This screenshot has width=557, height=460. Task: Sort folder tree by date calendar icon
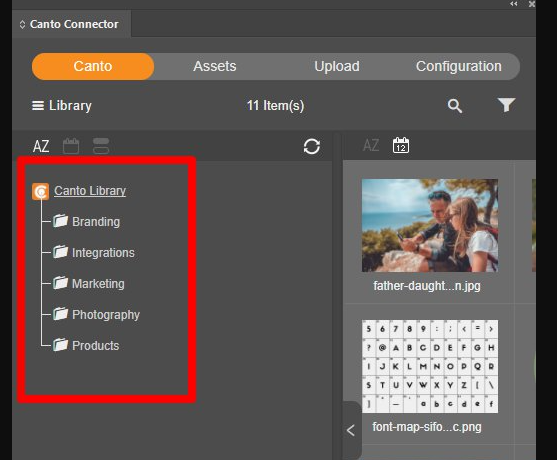pyautogui.click(x=71, y=146)
